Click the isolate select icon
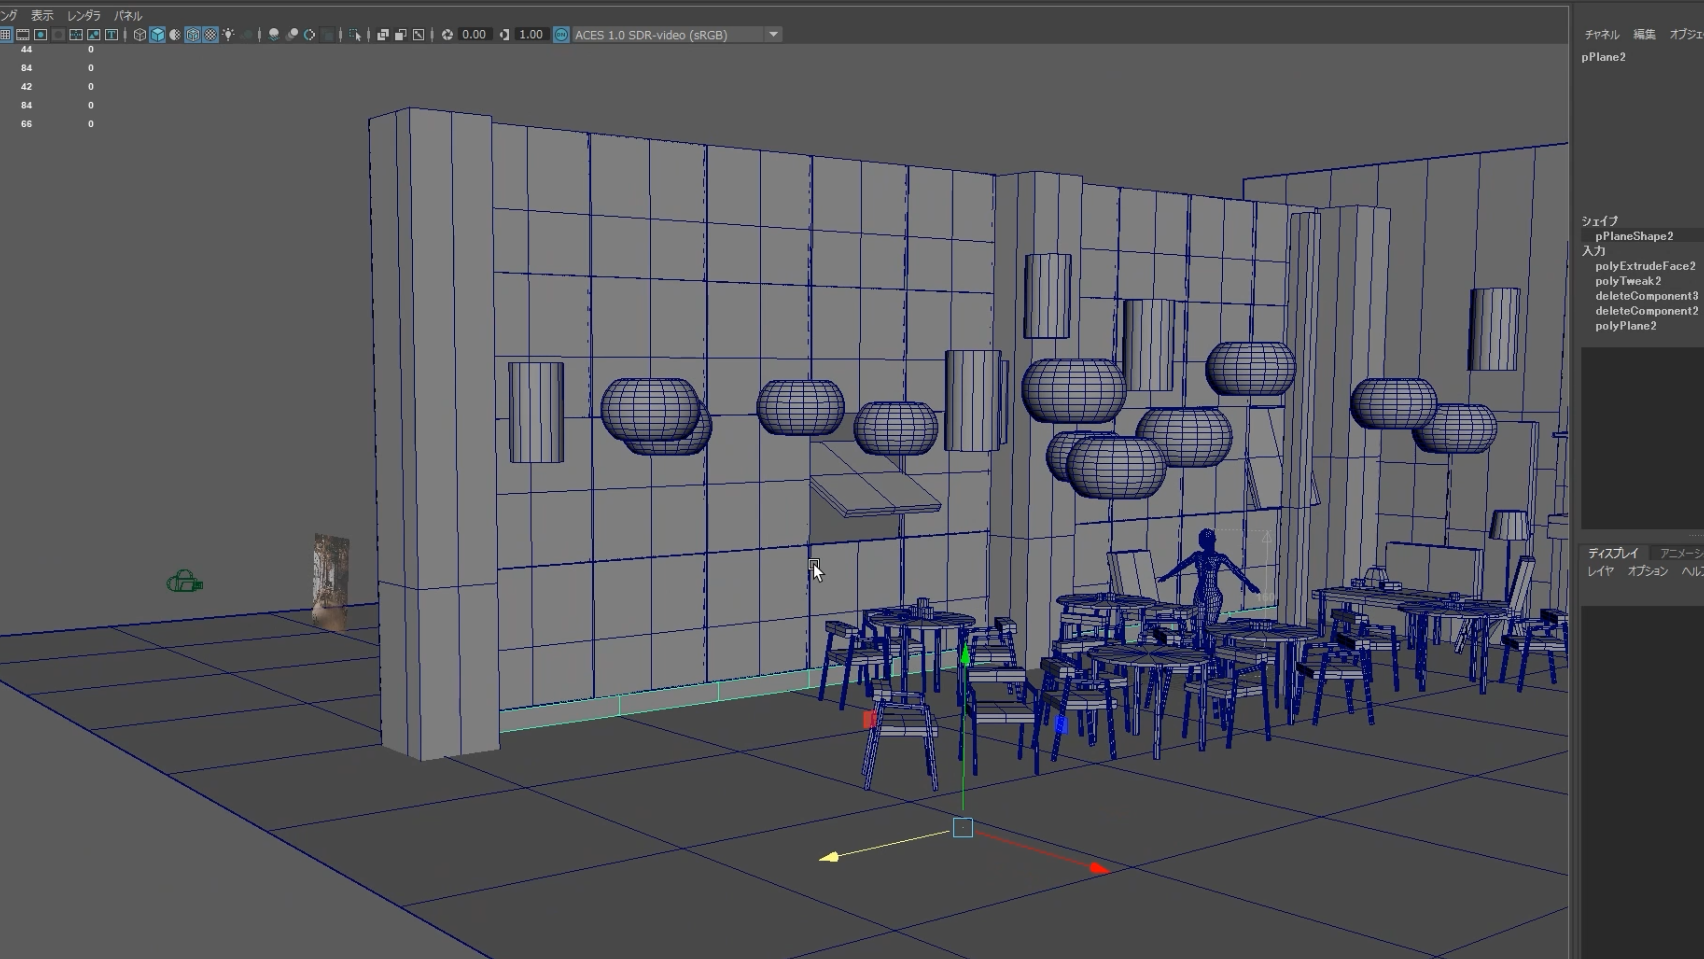1704x959 pixels. 355,35
